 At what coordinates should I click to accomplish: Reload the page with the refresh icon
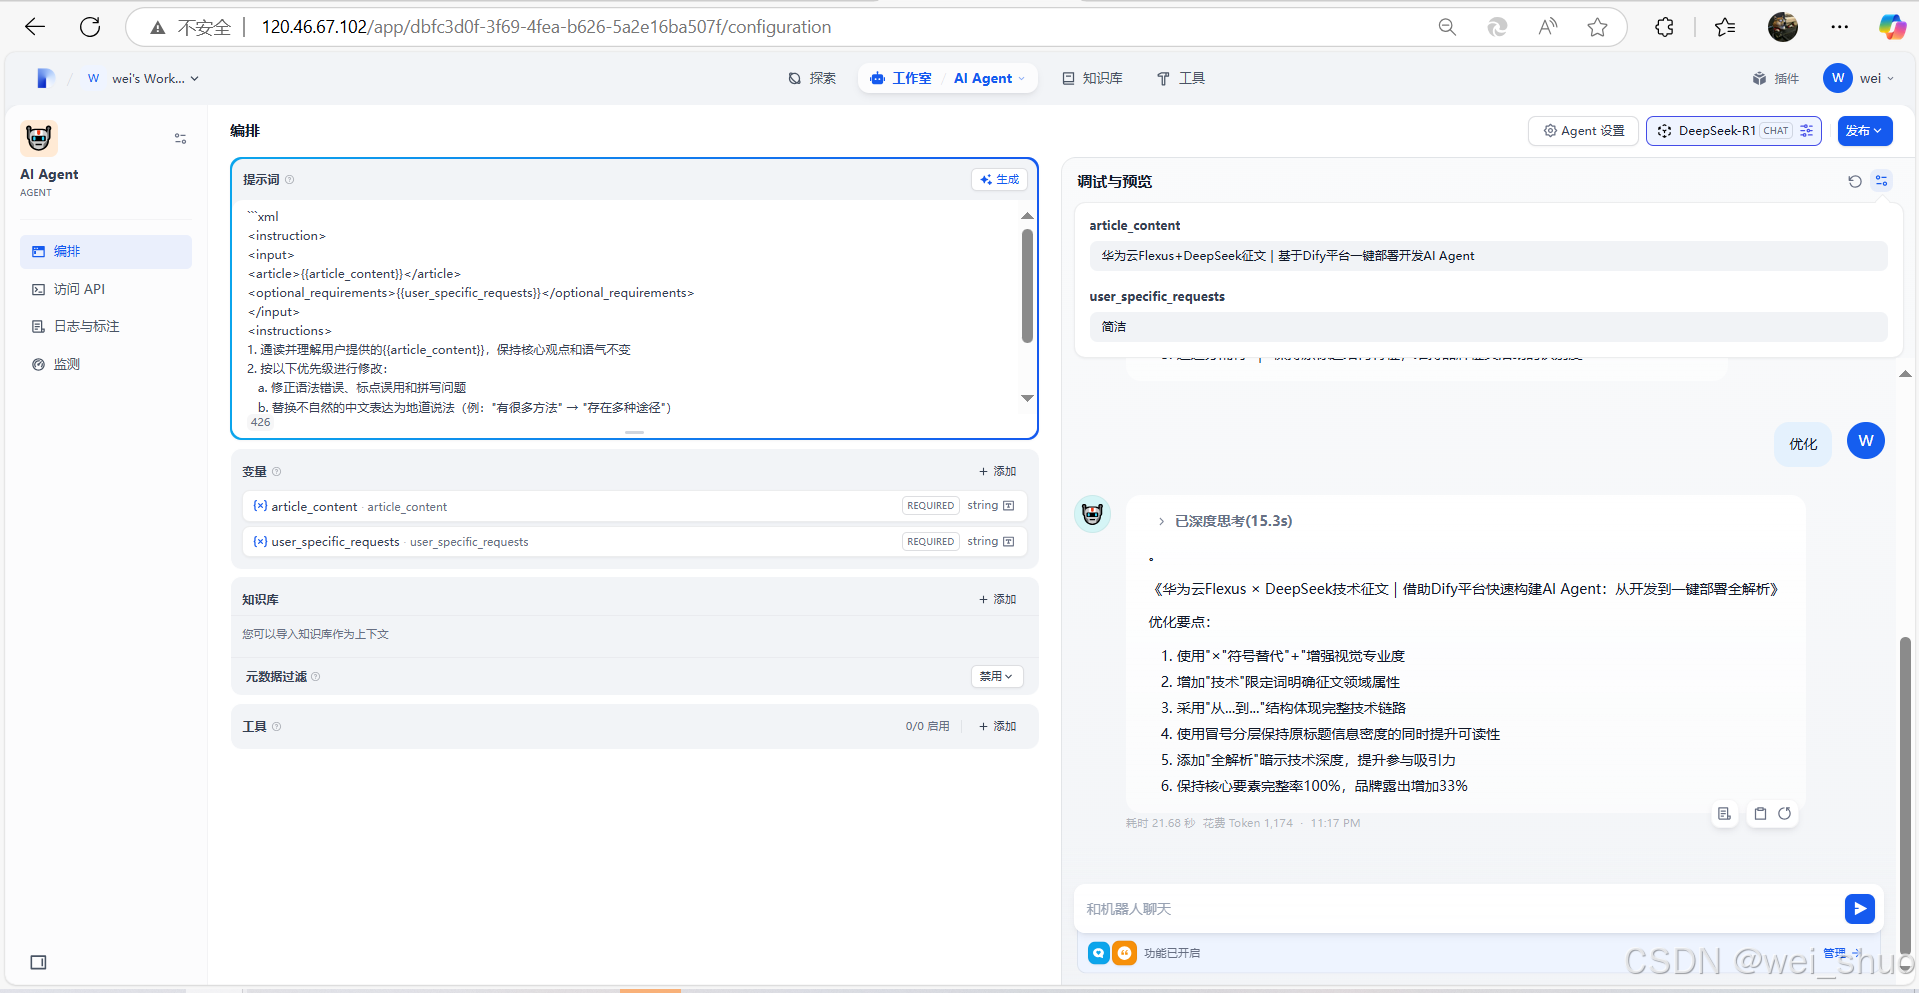(x=90, y=27)
